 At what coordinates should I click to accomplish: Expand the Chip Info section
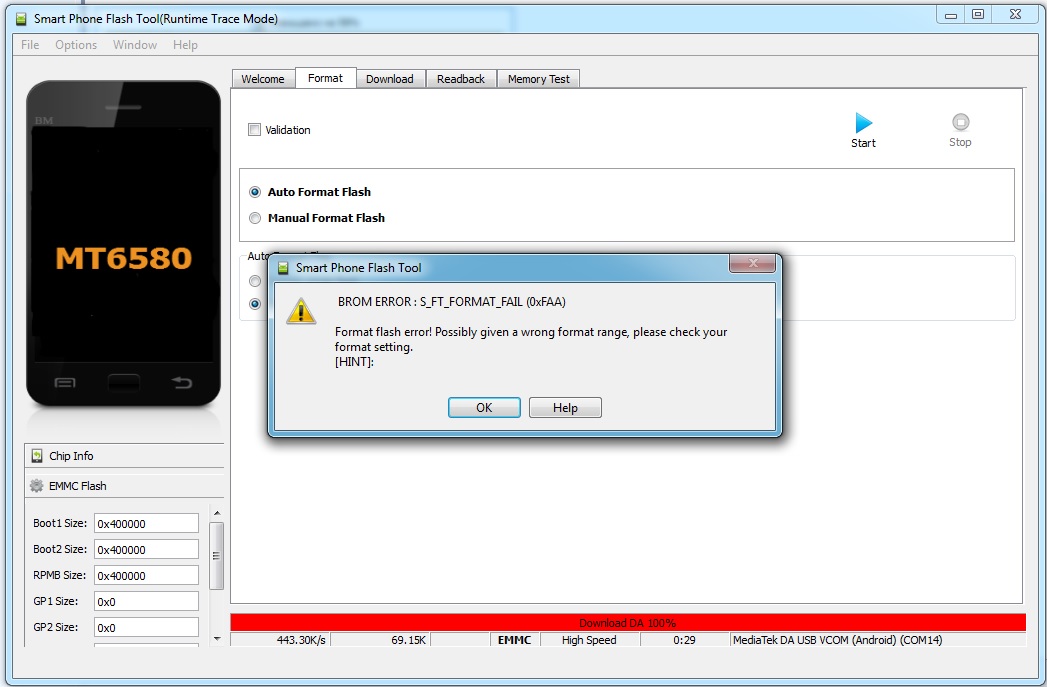coord(124,456)
